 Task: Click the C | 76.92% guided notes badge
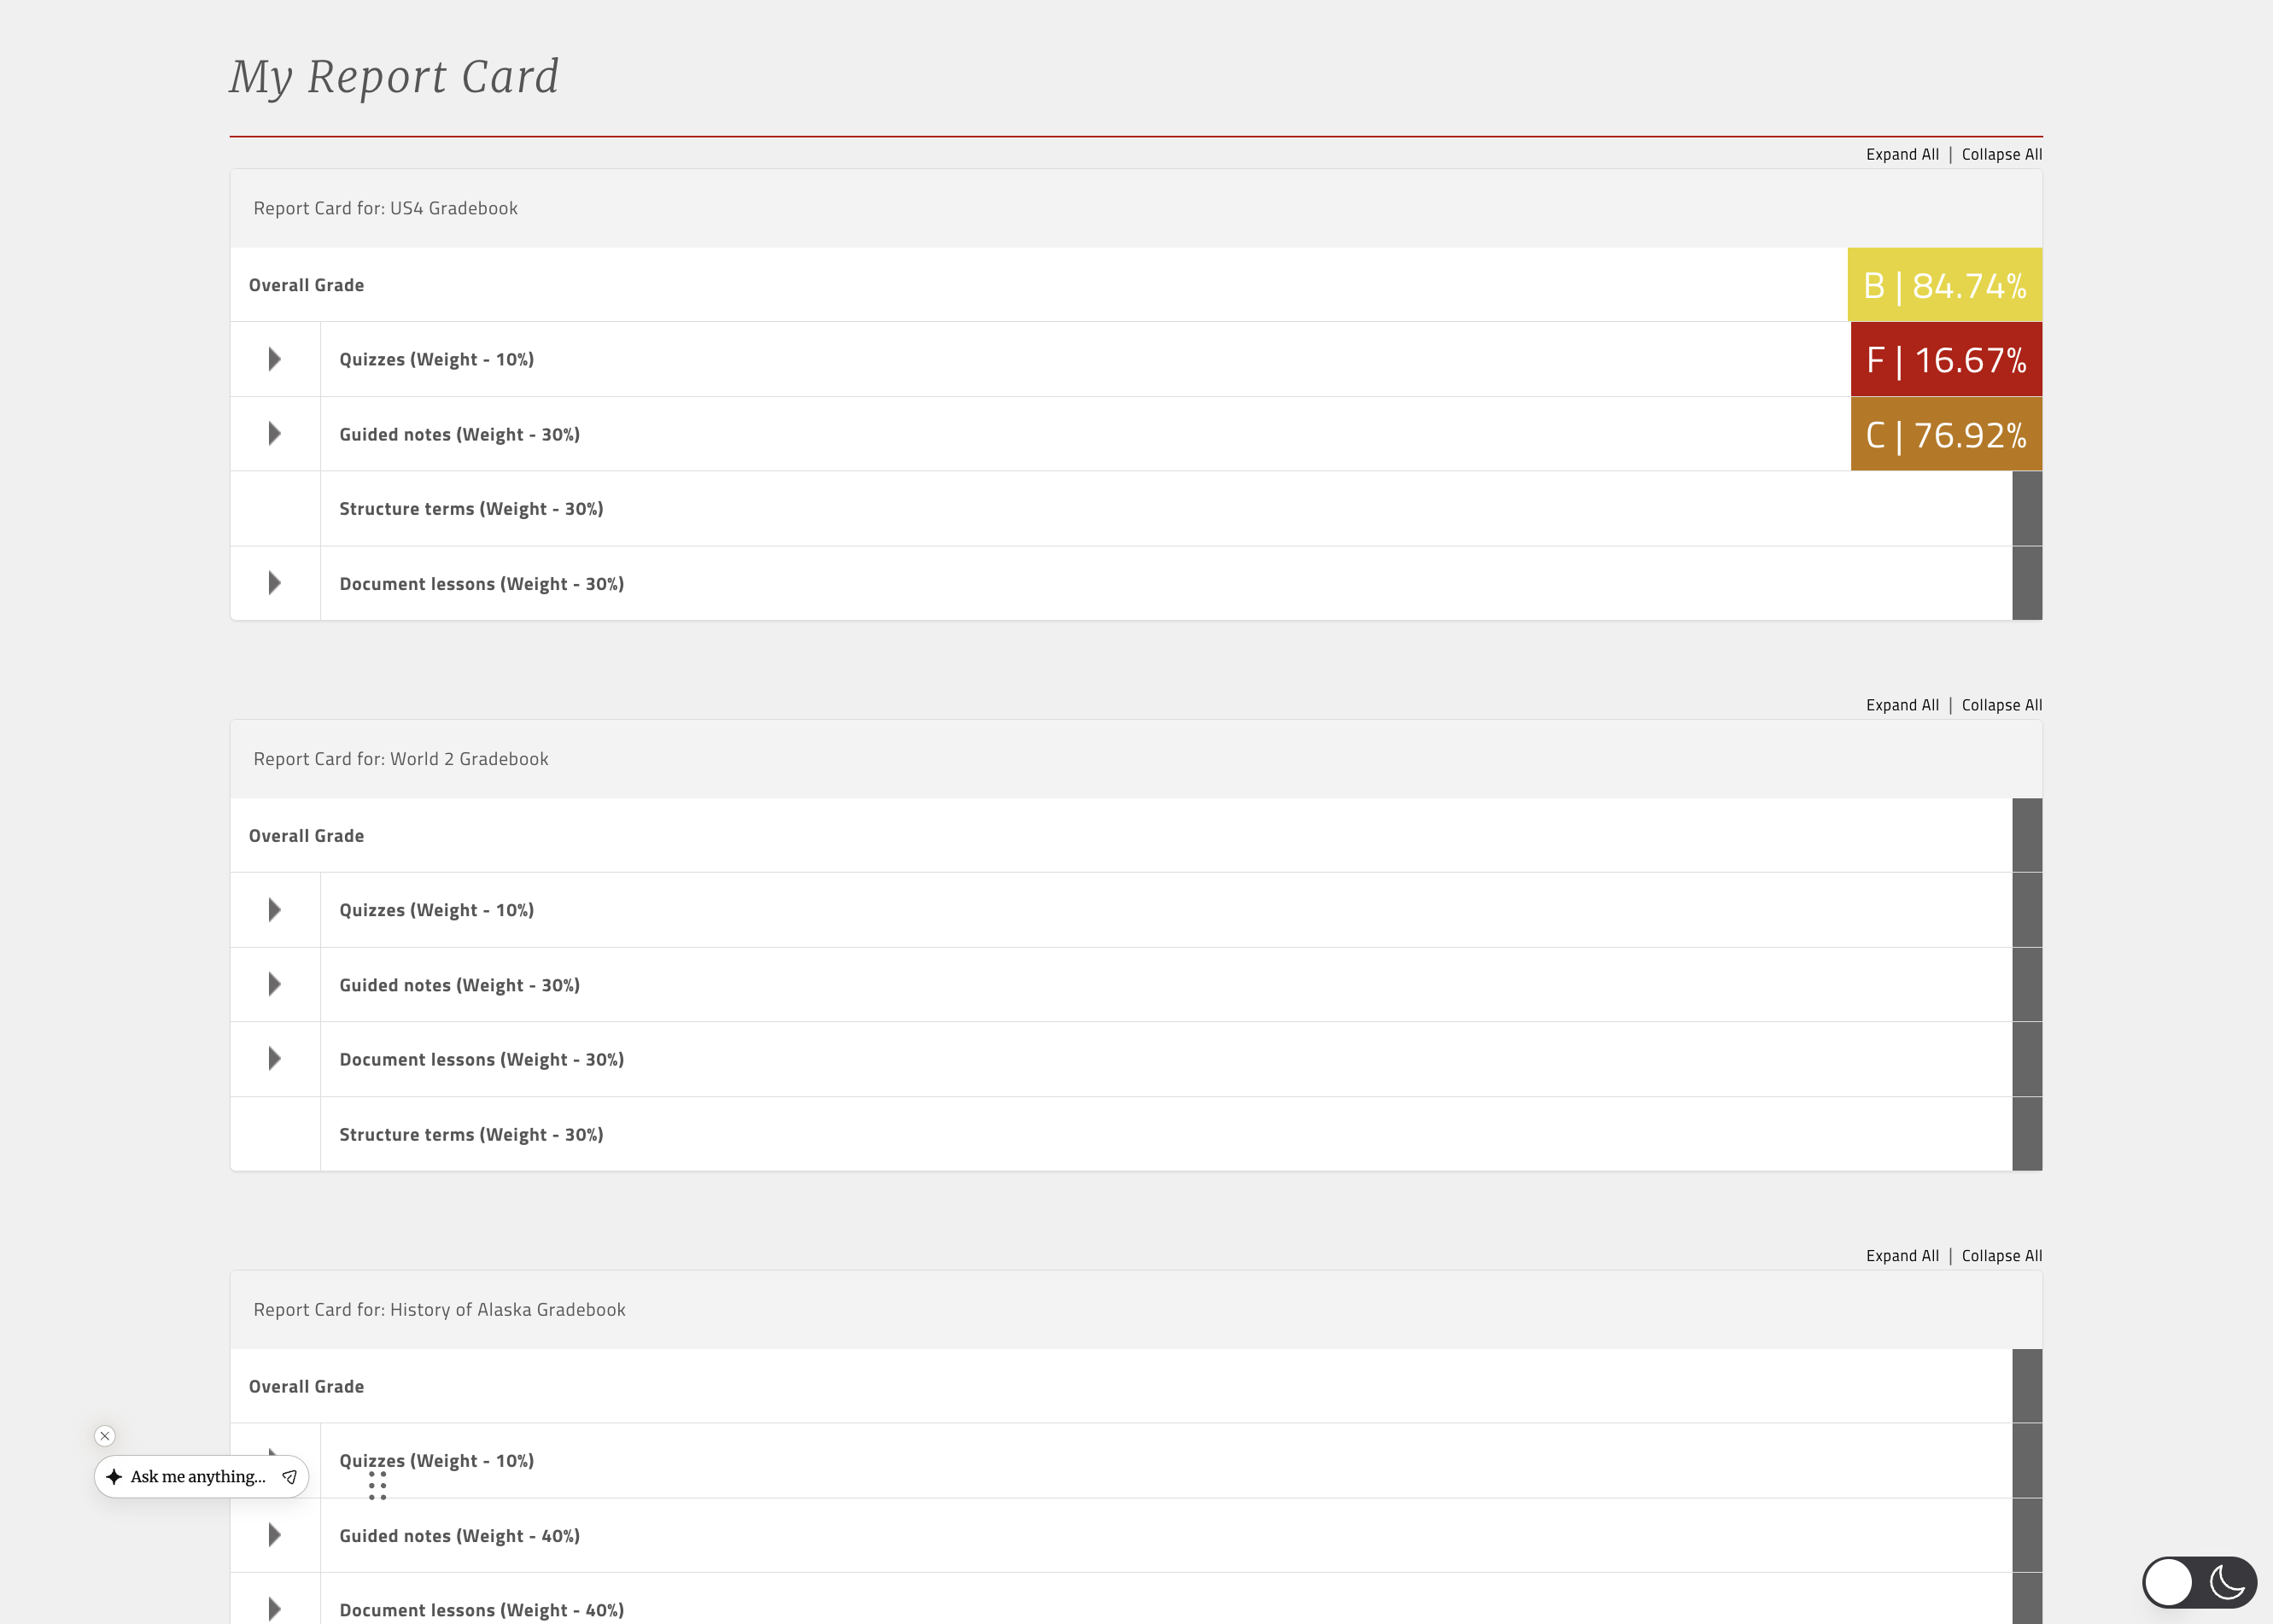pos(1946,434)
